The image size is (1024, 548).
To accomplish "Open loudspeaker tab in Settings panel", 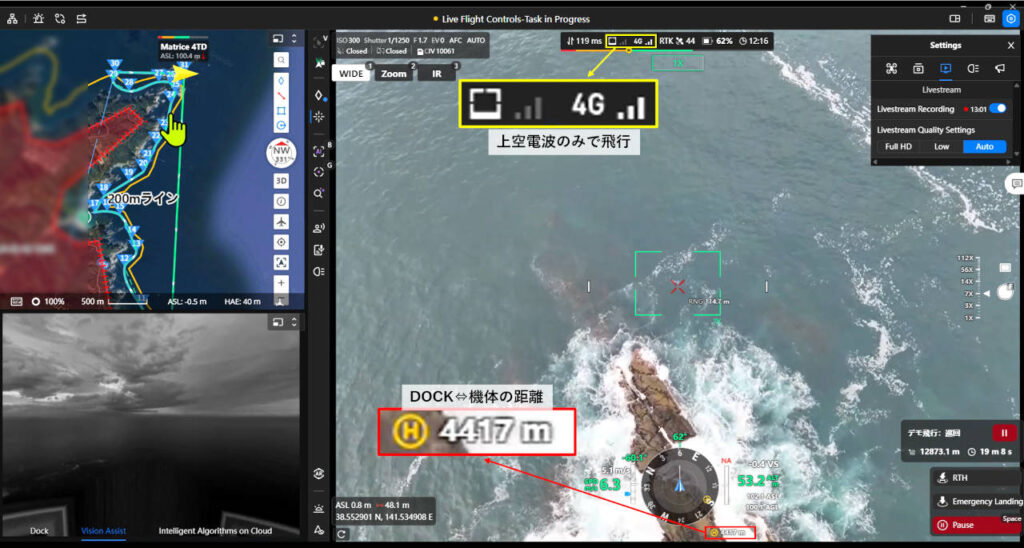I will point(1000,69).
